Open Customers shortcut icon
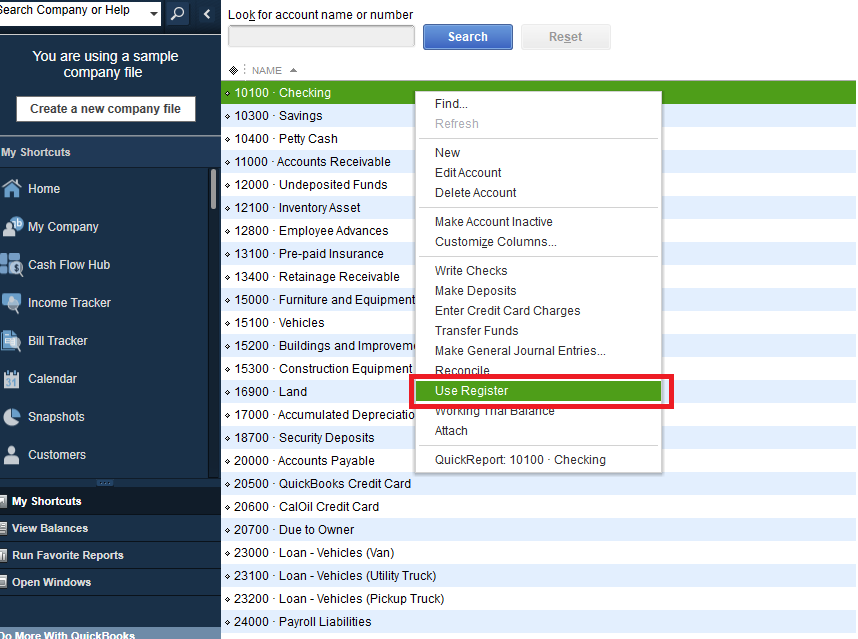Screen dimensions: 858x639 (x=11, y=455)
